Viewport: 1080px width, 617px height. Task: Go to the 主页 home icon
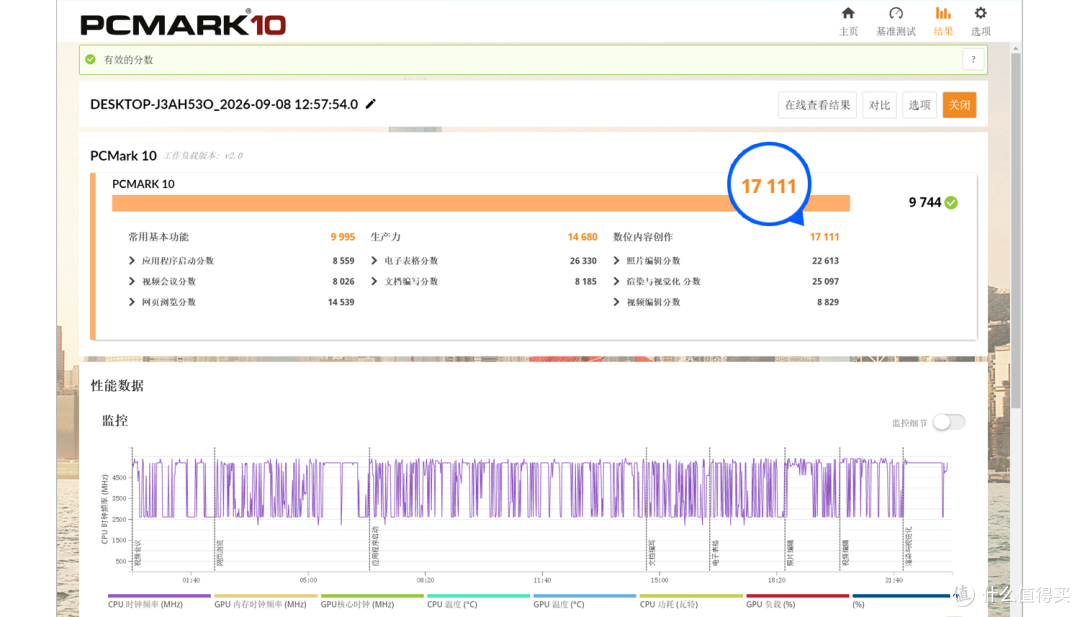pos(848,13)
